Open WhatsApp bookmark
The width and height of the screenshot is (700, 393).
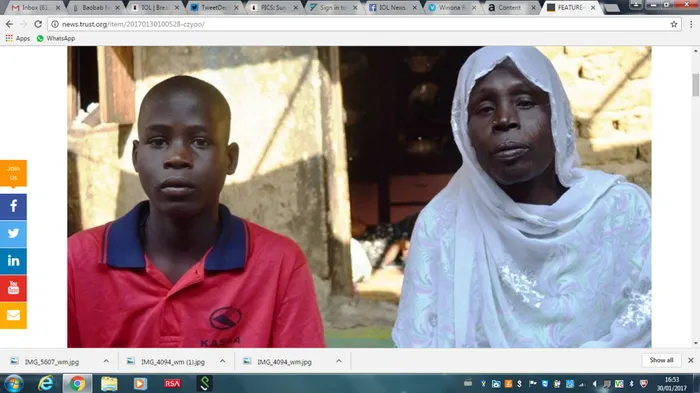[56, 38]
